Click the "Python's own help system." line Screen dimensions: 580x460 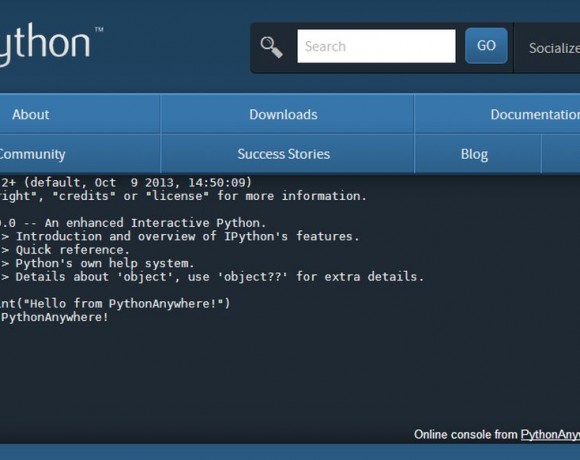coord(97,263)
